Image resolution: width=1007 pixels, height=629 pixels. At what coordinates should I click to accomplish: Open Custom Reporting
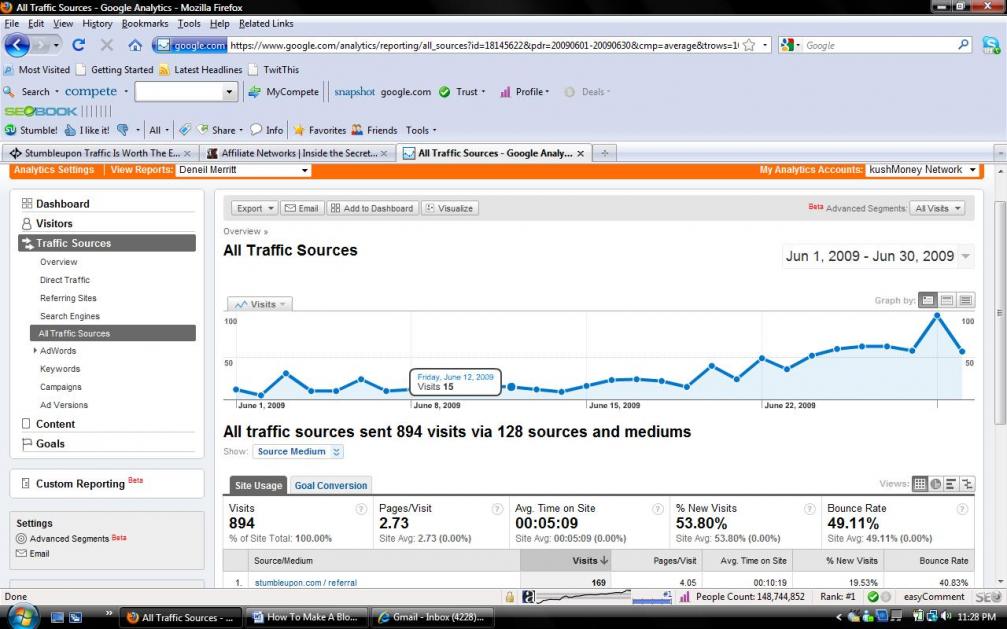[x=80, y=484]
